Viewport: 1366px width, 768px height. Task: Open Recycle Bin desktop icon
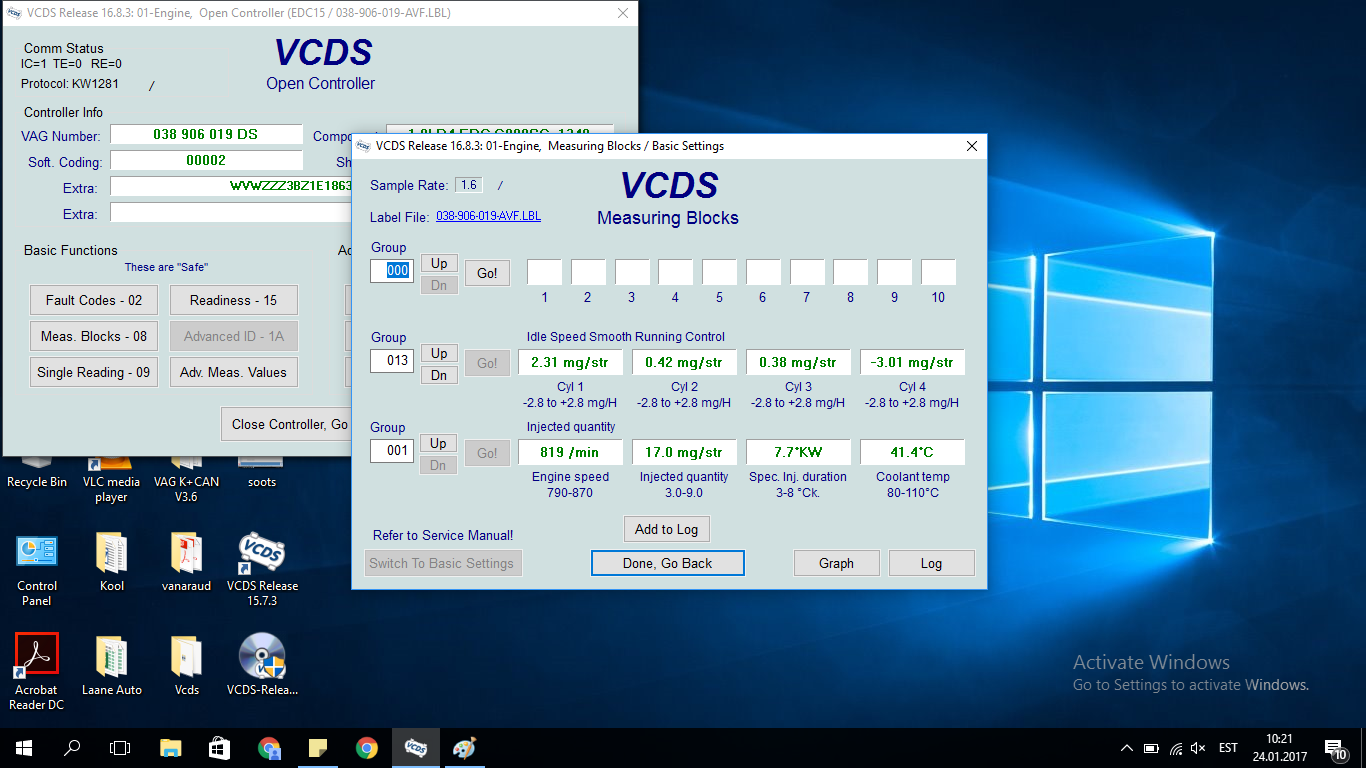tap(37, 472)
